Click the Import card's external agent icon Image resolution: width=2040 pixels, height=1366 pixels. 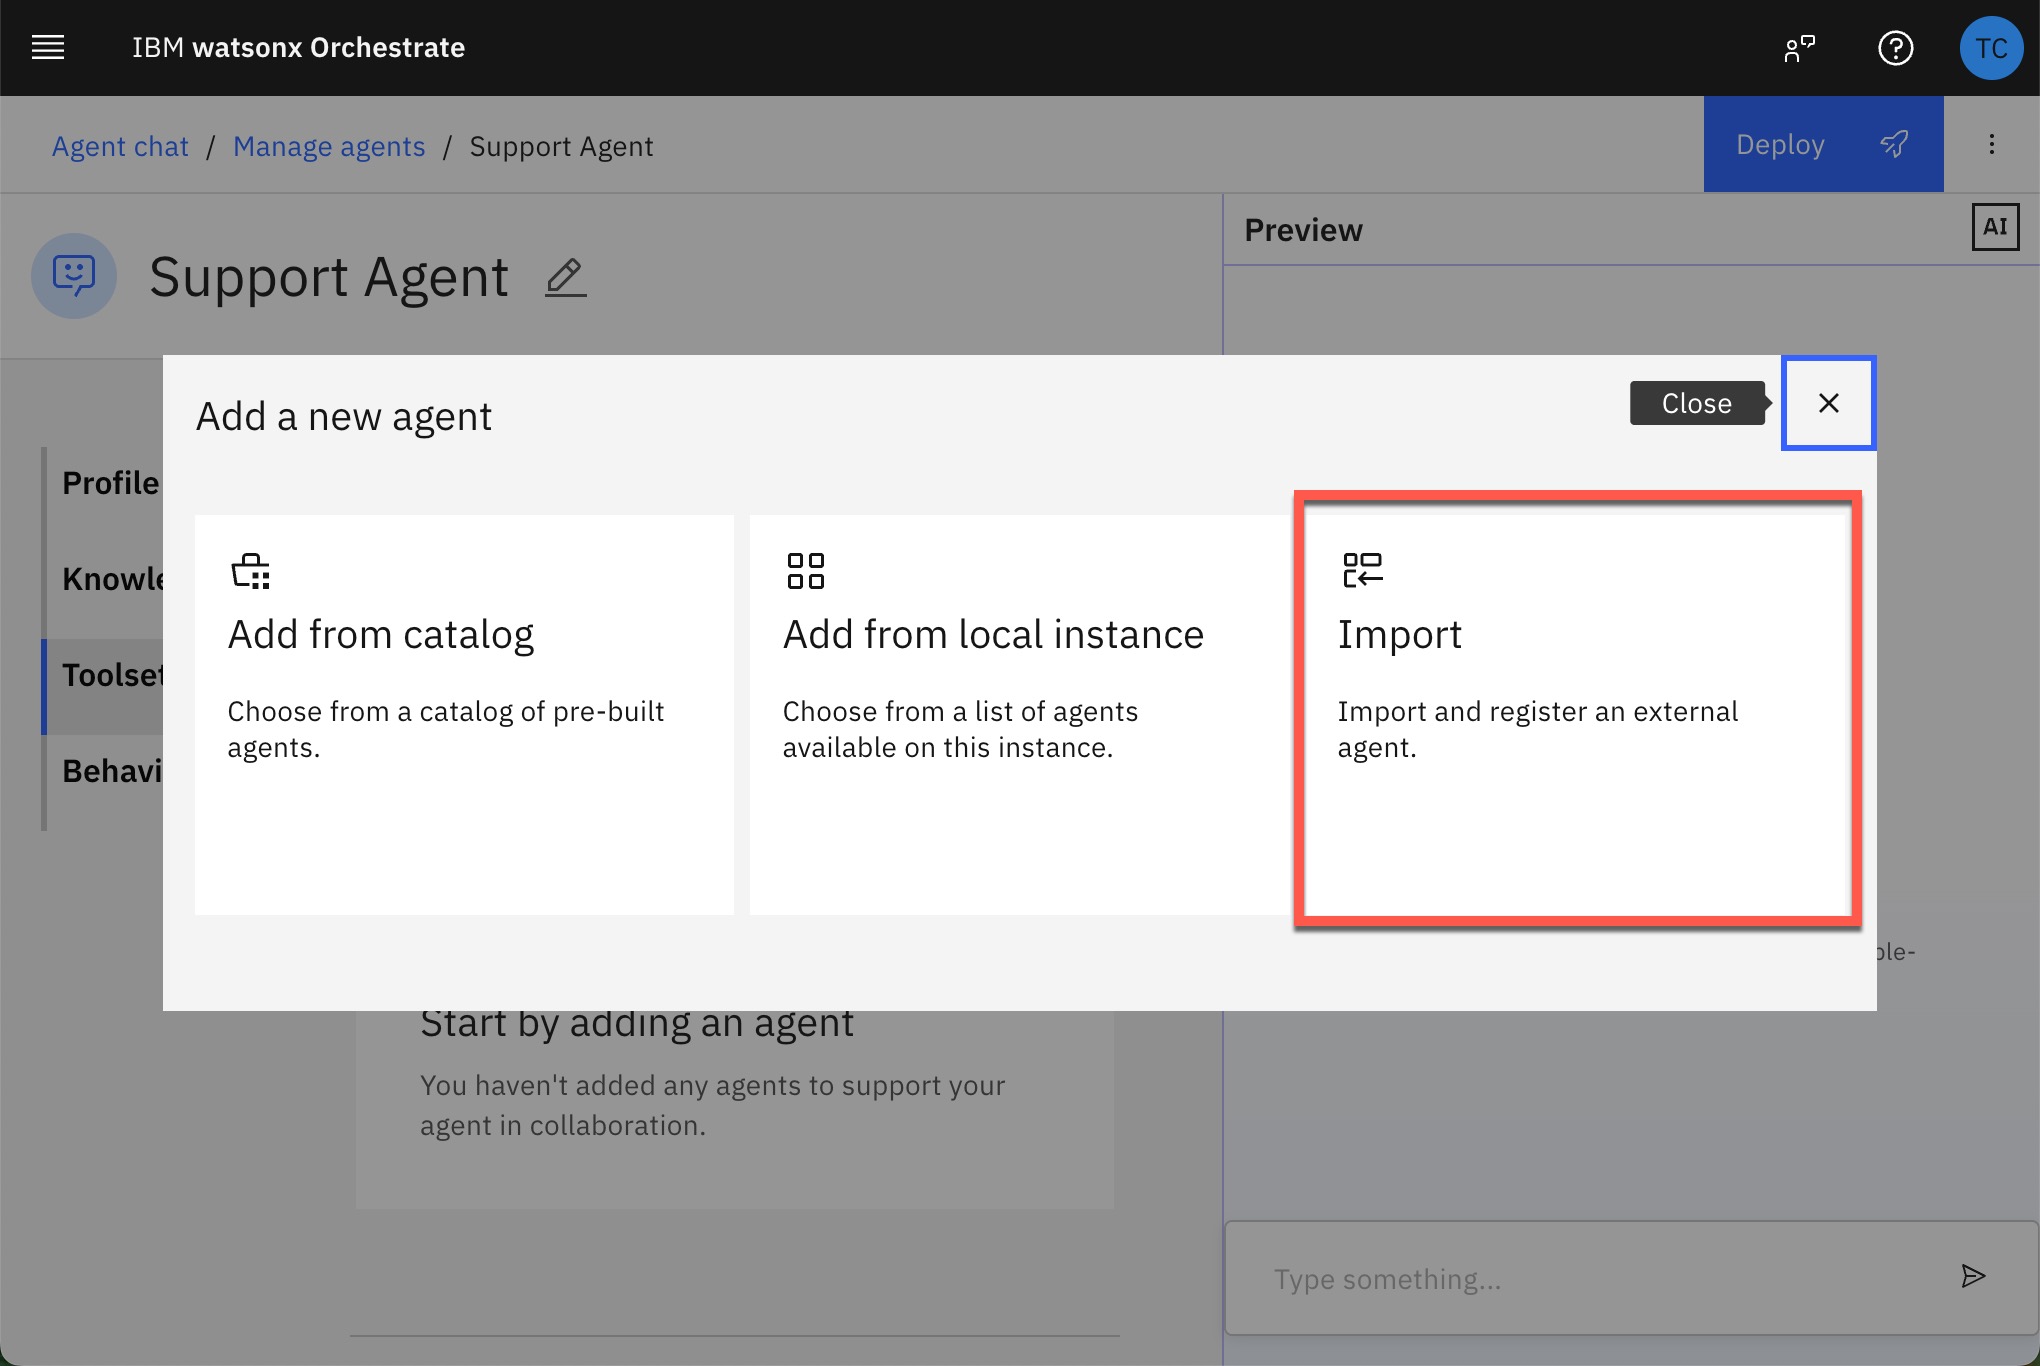(x=1361, y=570)
